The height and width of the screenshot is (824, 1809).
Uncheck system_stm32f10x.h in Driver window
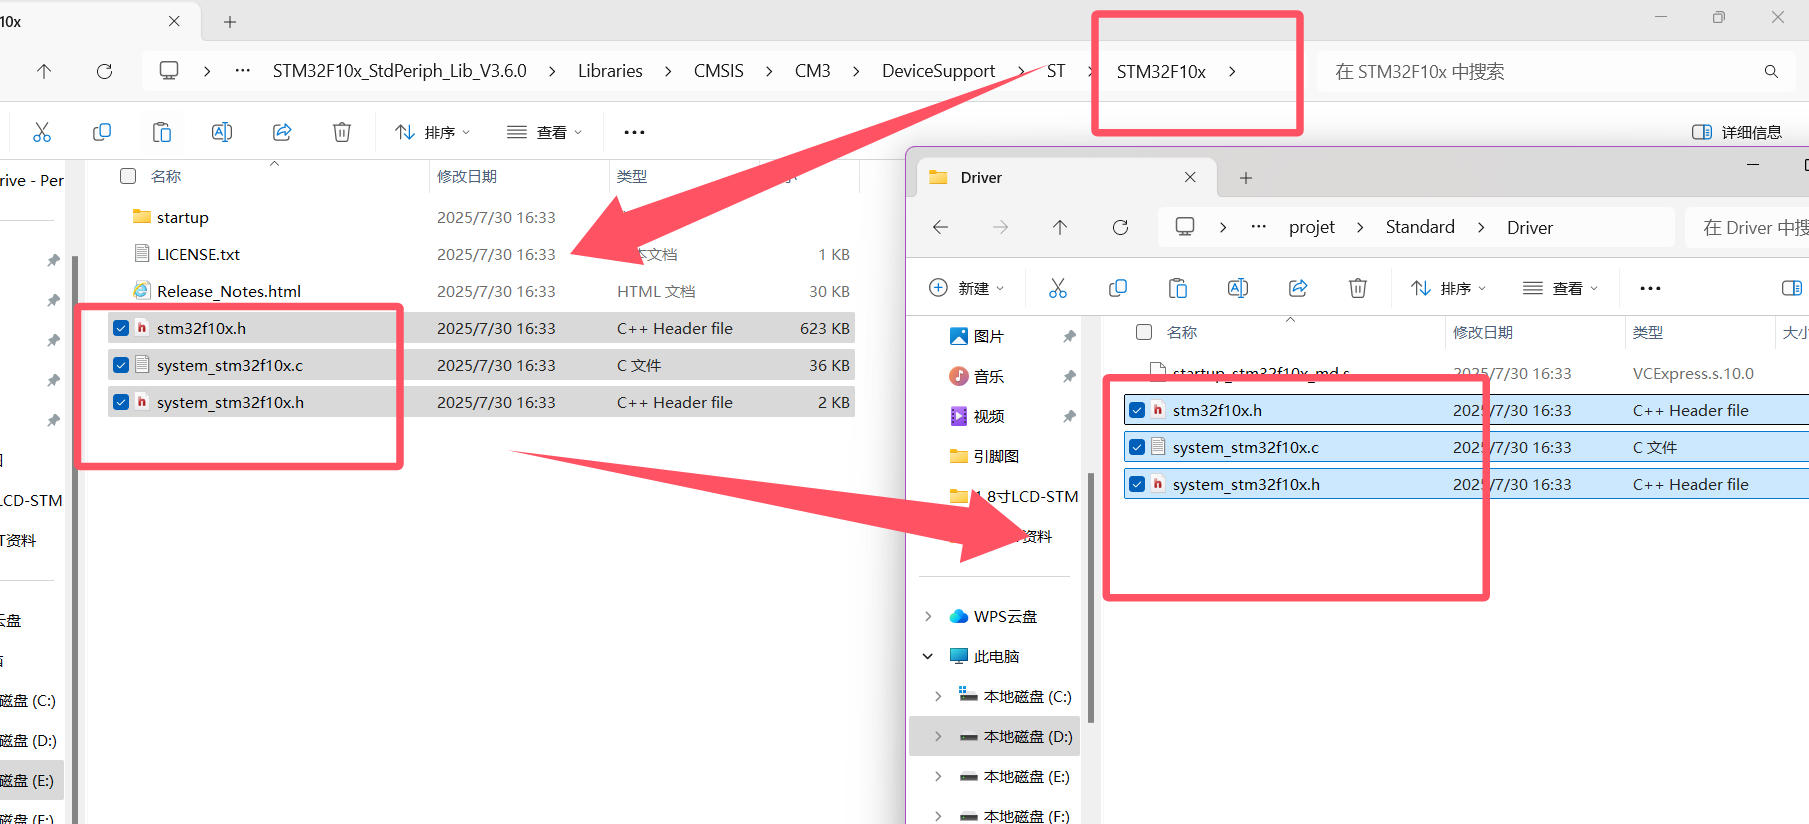tap(1137, 484)
